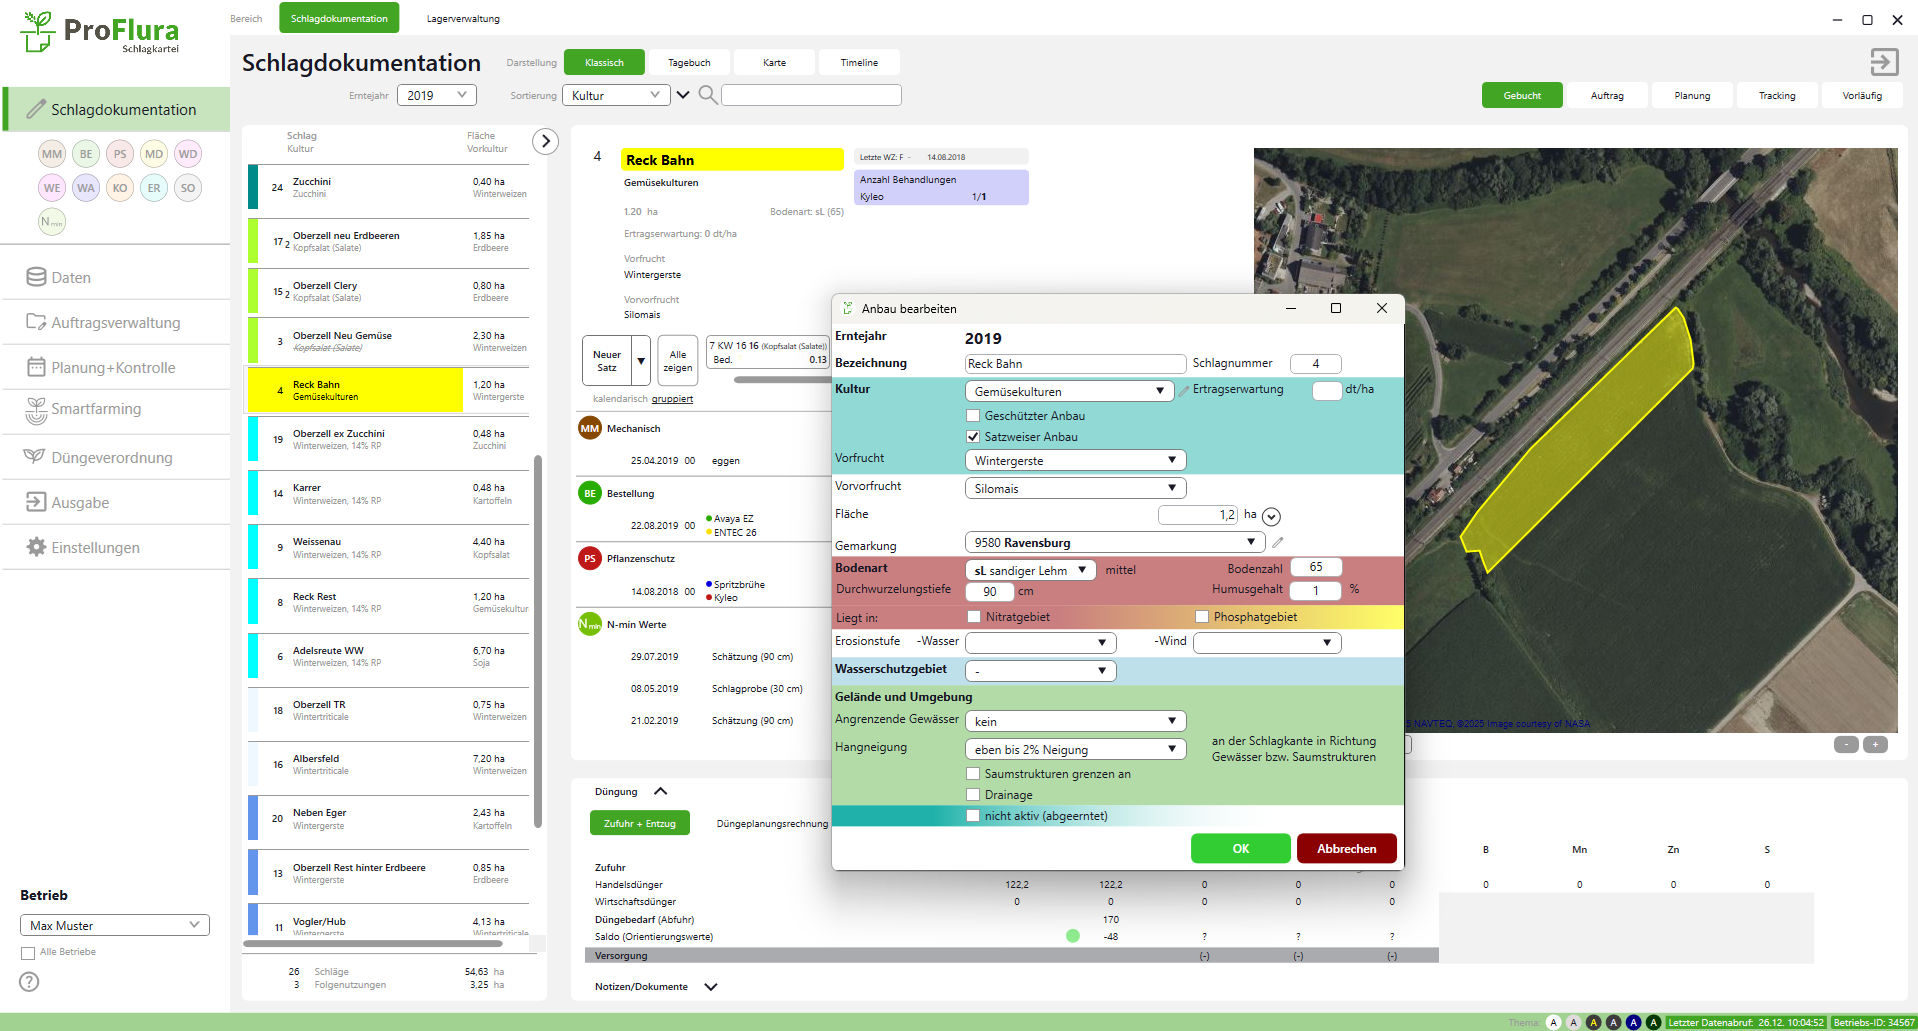This screenshot has height=1031, width=1918.
Task: Click the Bezeichnung field containing Reck Bahn
Action: [x=1075, y=364]
